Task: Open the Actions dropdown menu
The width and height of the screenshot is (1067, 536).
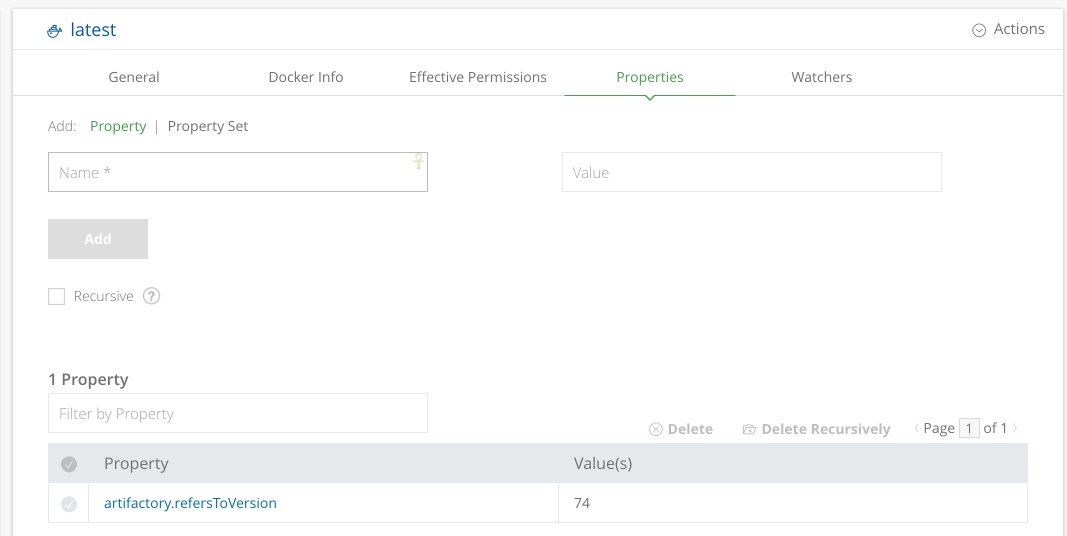Action: pyautogui.click(x=1008, y=29)
